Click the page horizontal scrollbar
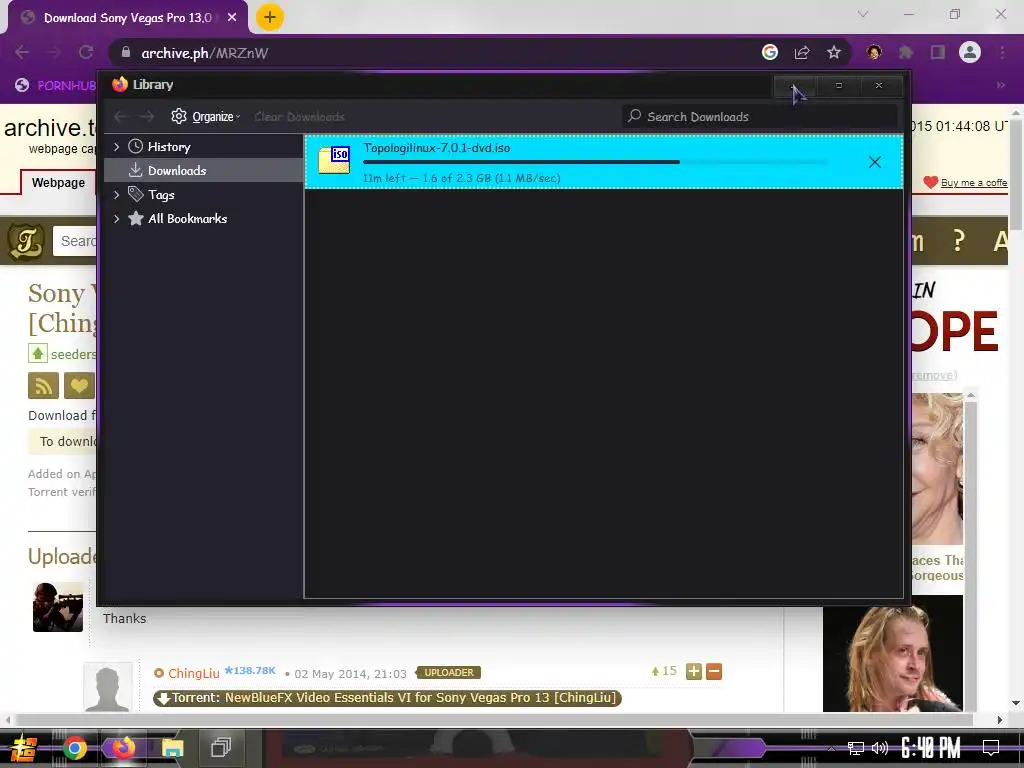Screen dimensions: 1024x768 [494, 720]
